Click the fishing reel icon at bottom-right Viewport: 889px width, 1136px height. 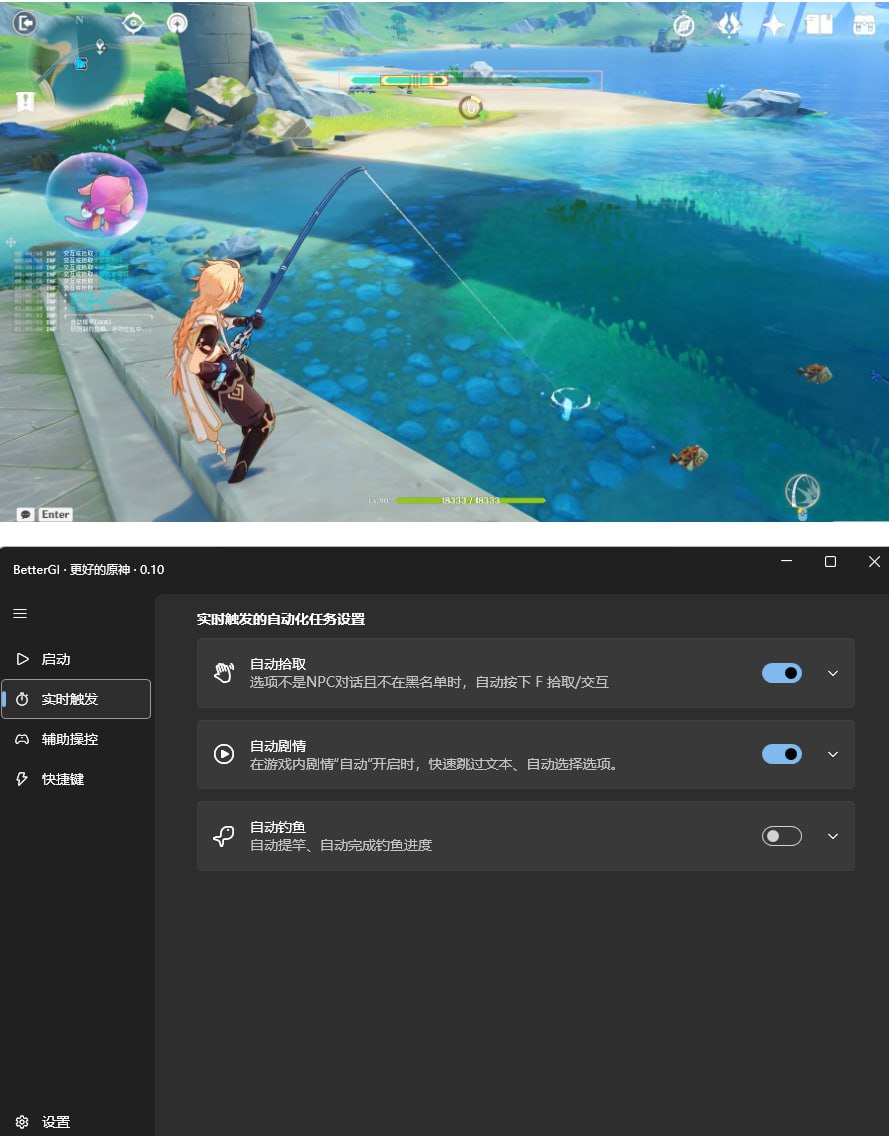pyautogui.click(x=802, y=491)
